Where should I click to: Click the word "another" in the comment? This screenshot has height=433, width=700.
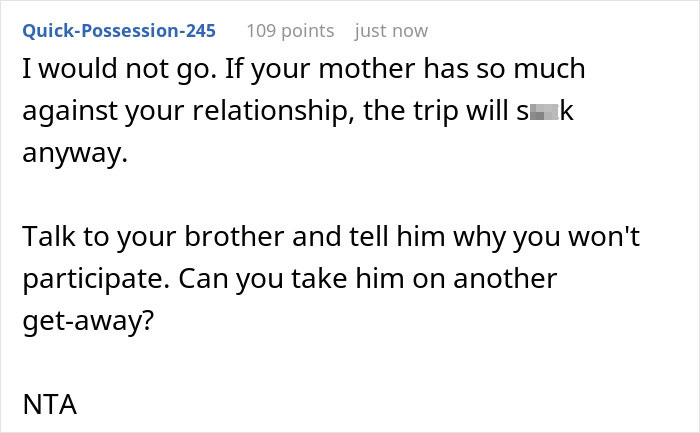pyautogui.click(x=499, y=279)
